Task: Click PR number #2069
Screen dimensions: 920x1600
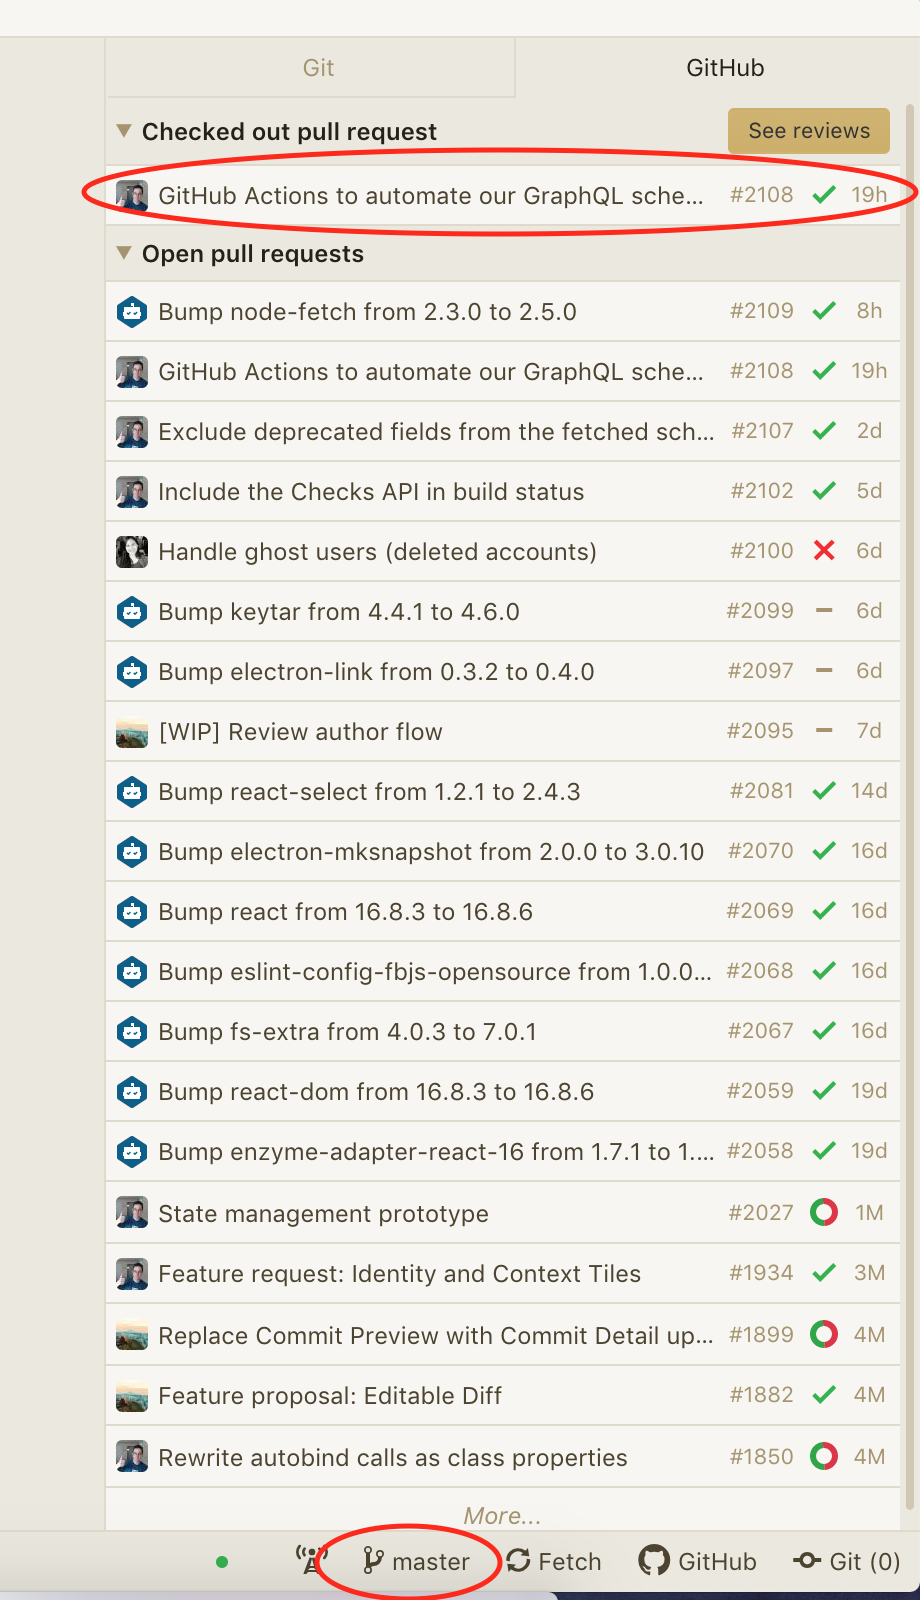Action: (760, 911)
